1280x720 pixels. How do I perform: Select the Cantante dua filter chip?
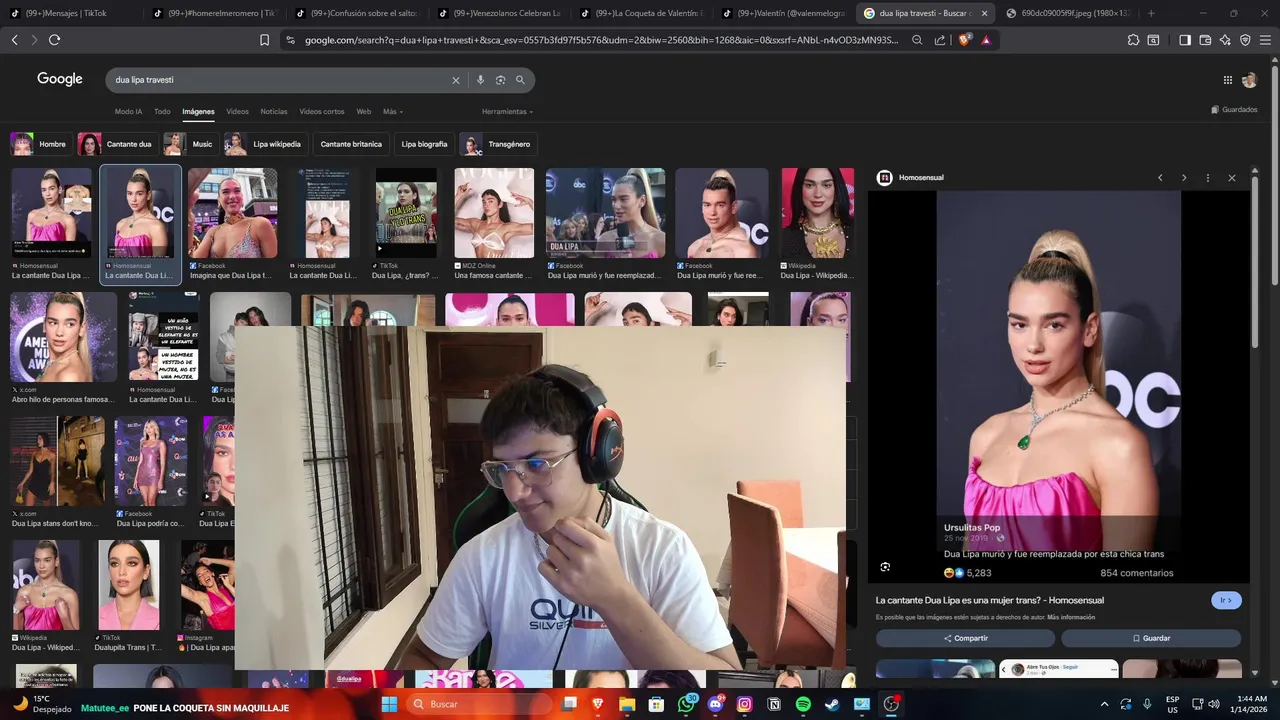point(116,144)
